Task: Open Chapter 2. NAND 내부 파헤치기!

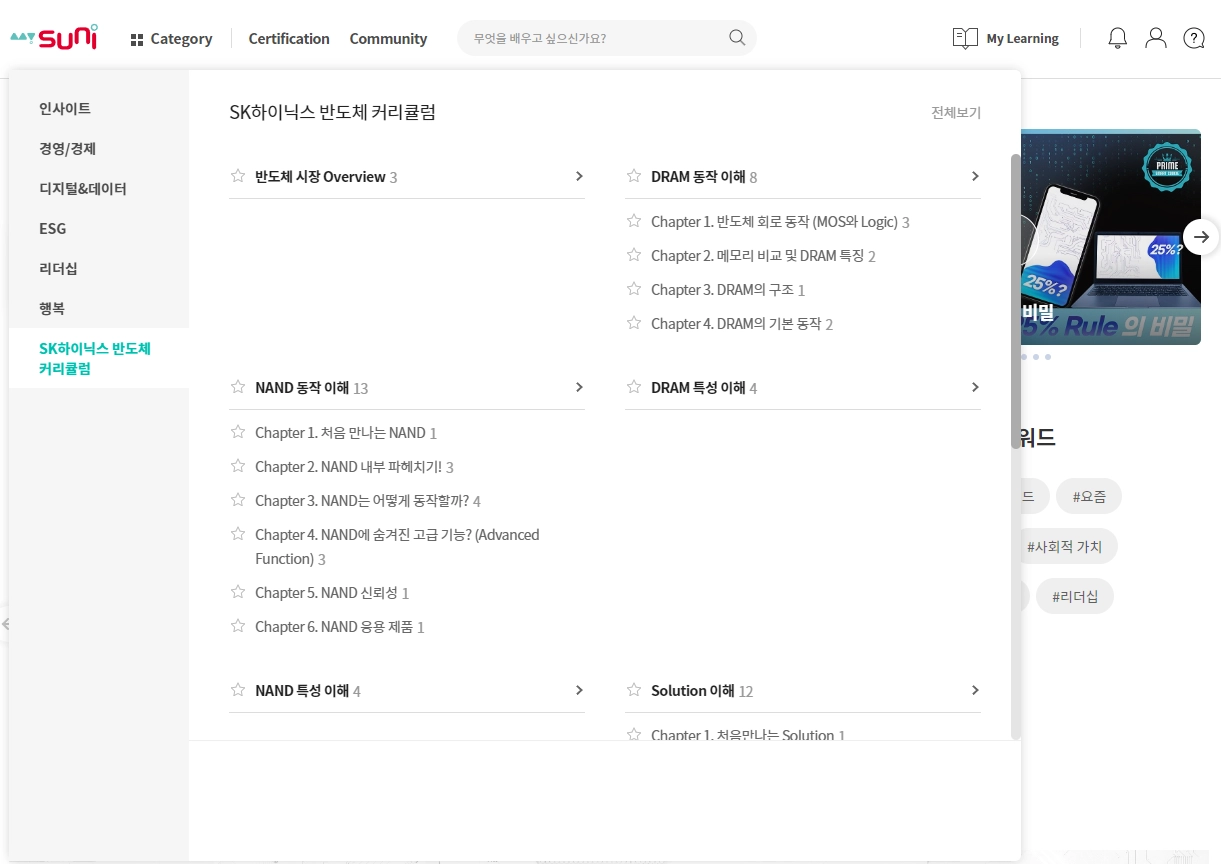Action: pos(348,467)
